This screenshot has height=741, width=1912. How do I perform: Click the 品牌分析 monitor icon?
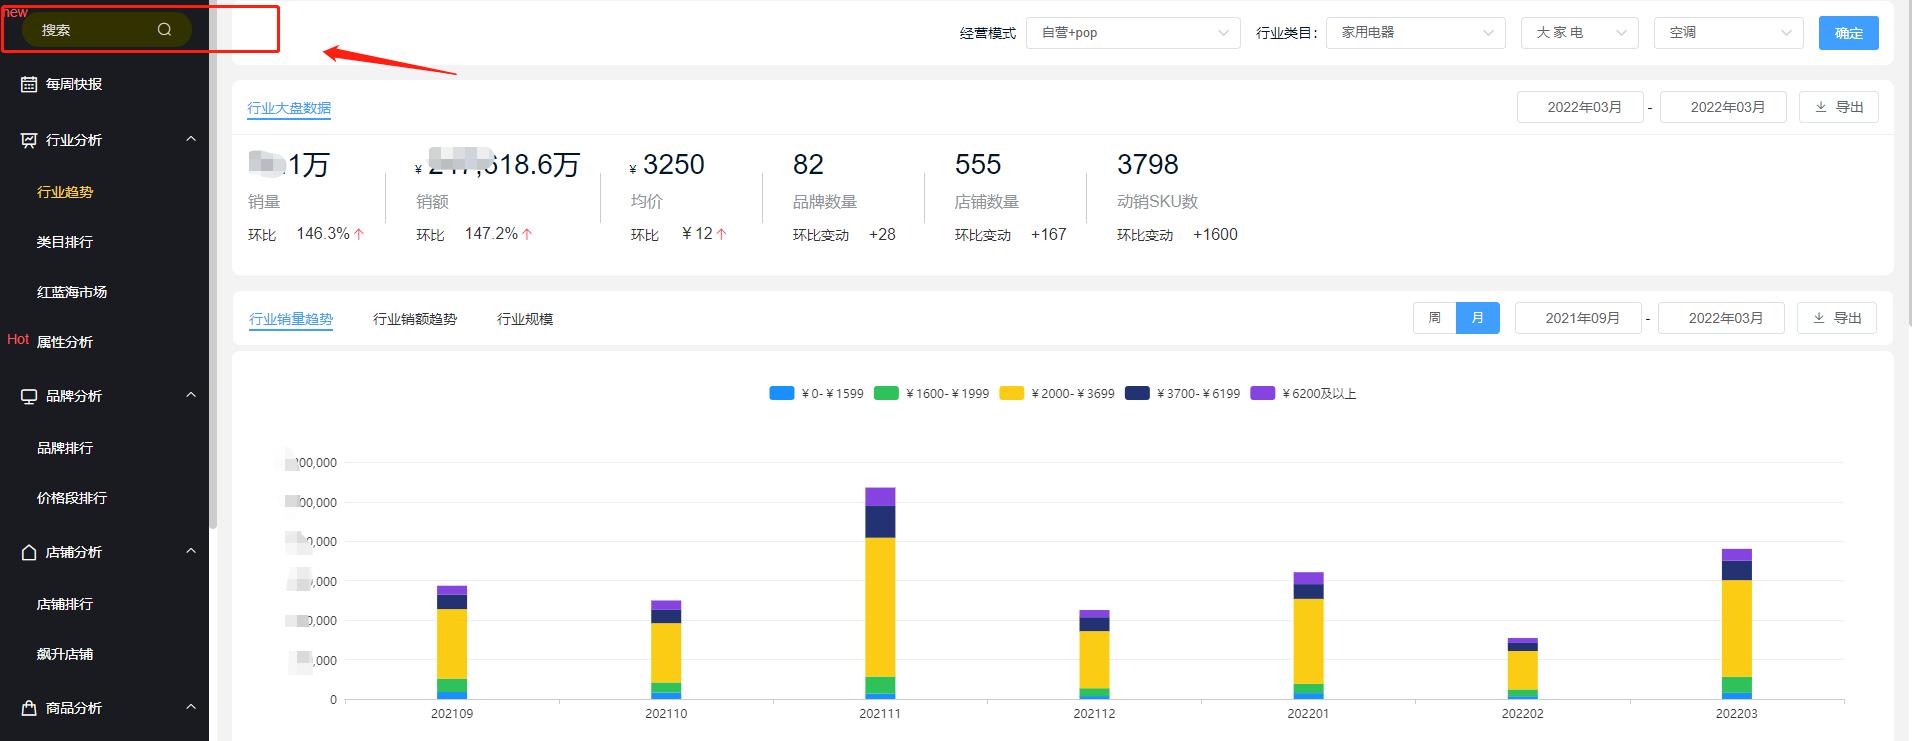pos(29,396)
